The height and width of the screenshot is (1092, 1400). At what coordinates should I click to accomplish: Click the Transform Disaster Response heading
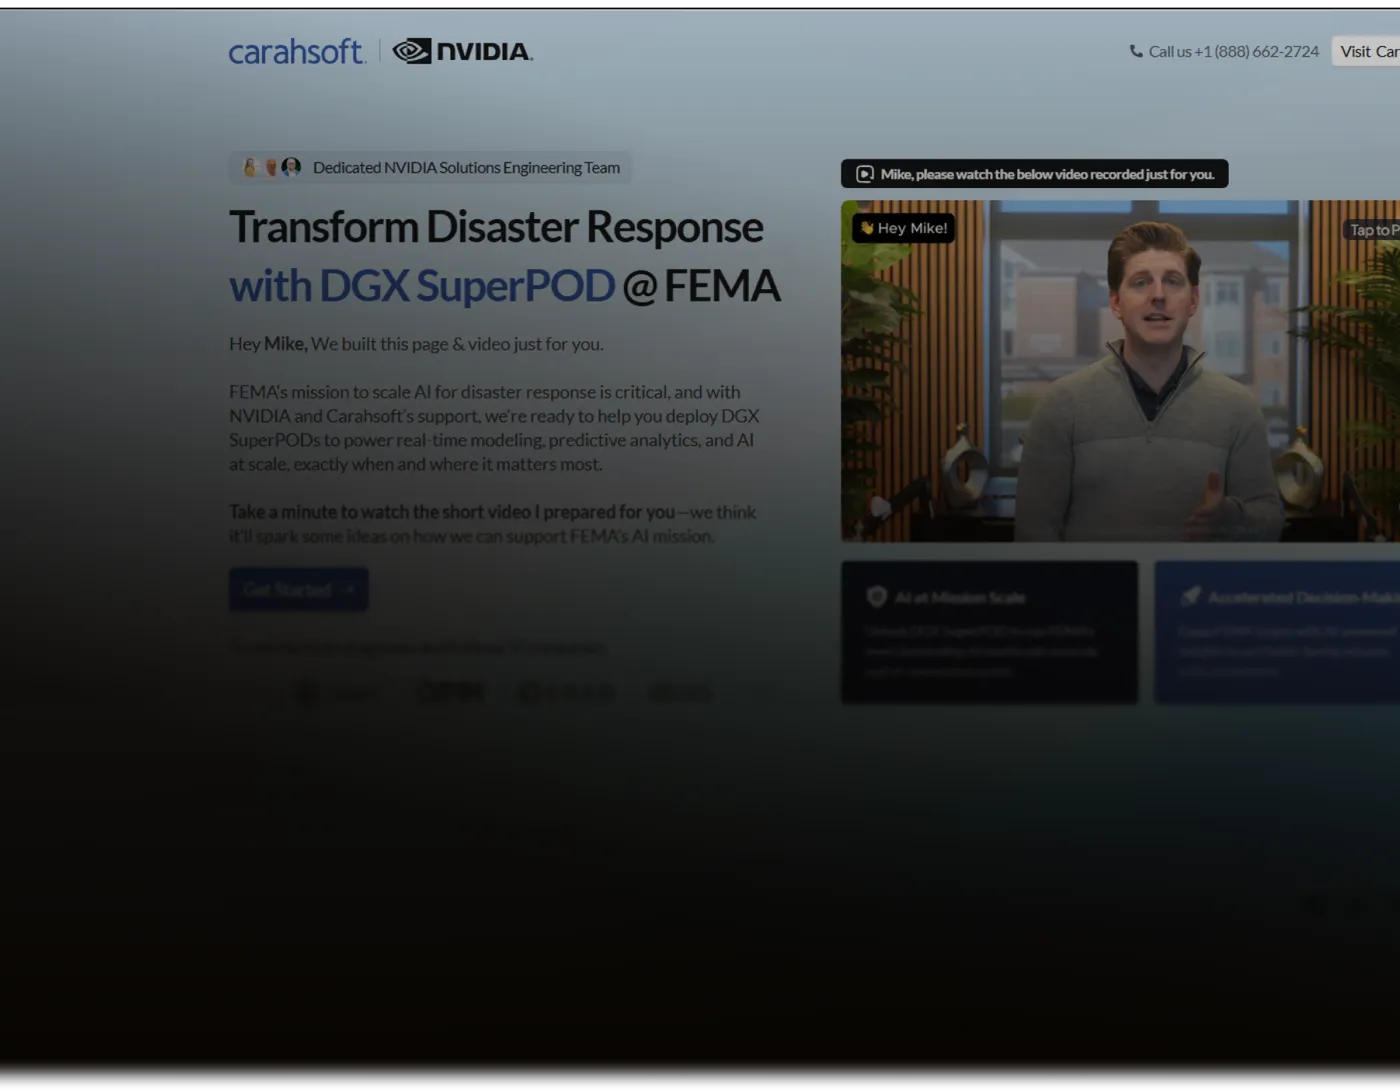pyautogui.click(x=496, y=227)
